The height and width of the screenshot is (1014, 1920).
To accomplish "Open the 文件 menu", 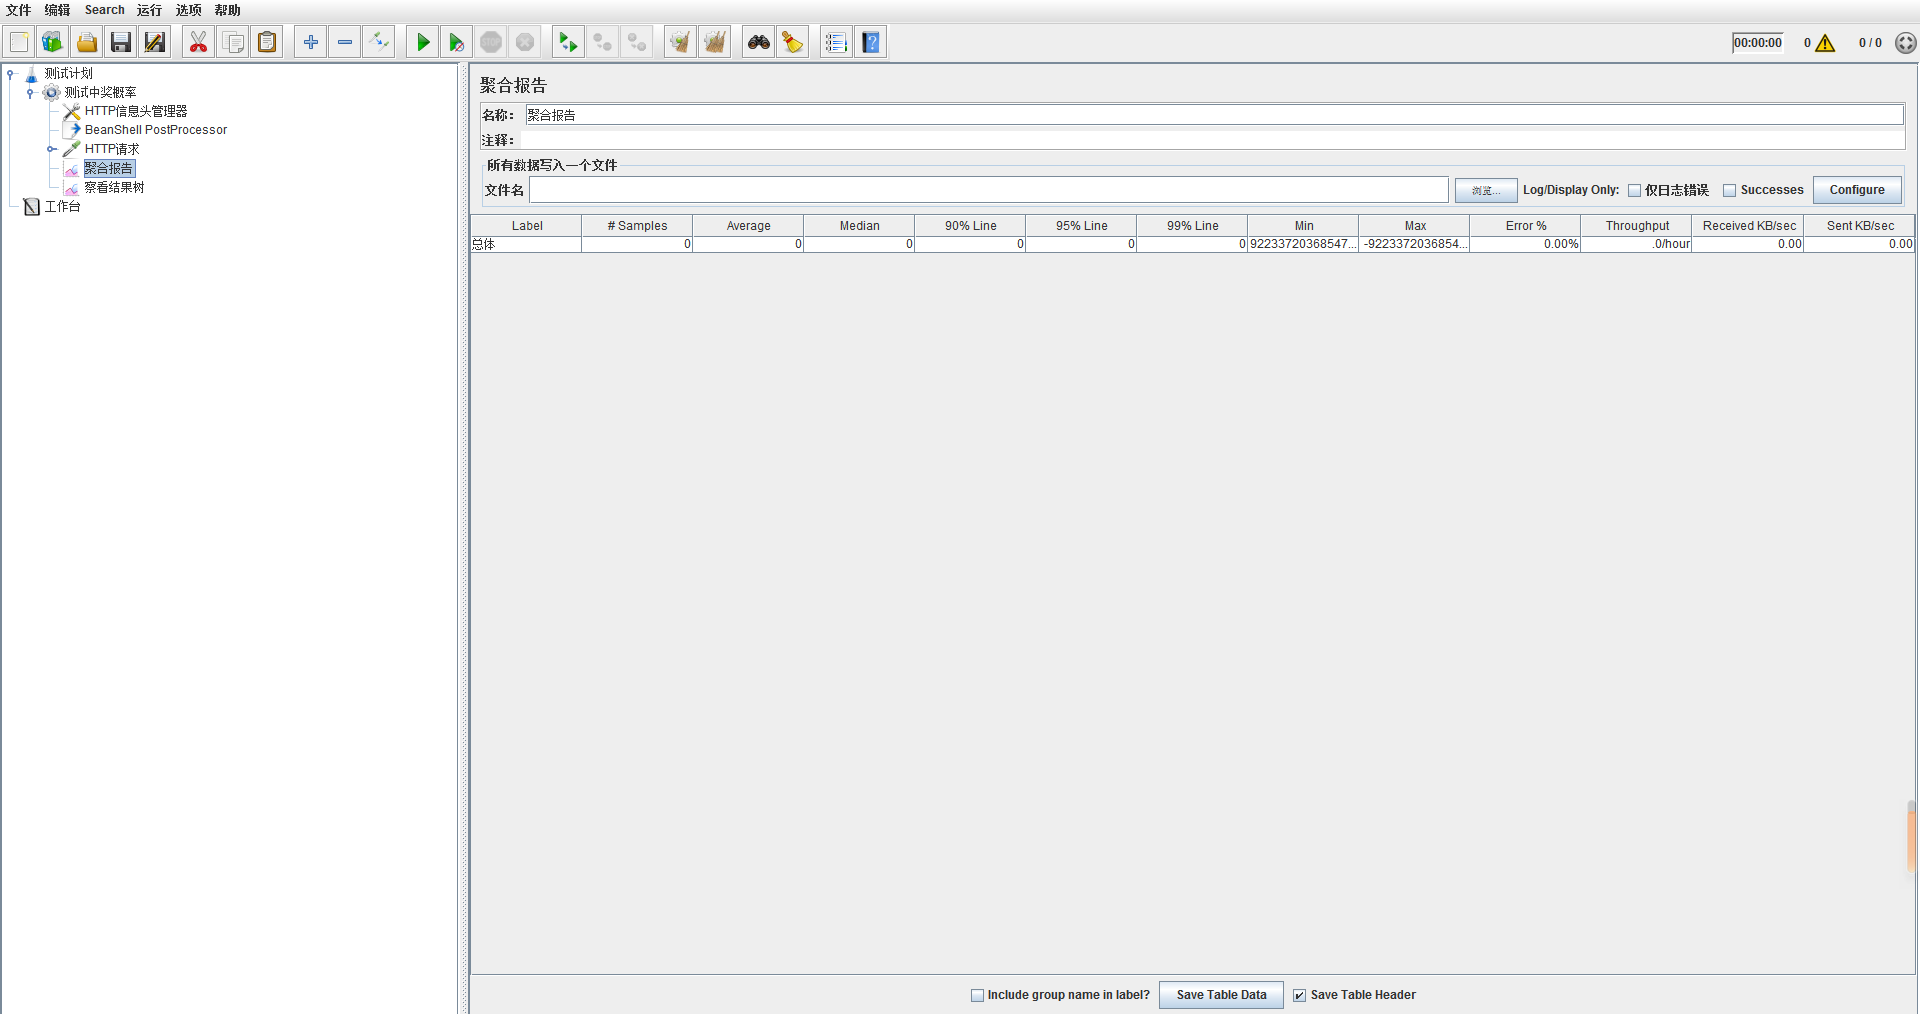I will 18,10.
